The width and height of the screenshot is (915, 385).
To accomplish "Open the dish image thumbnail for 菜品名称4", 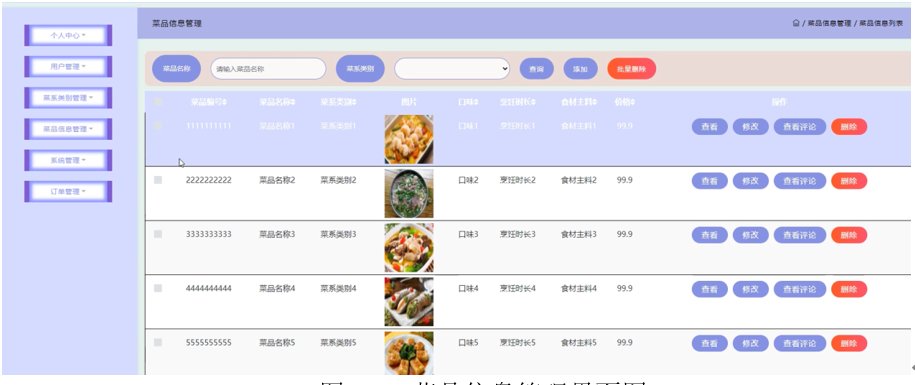I will click(x=408, y=302).
